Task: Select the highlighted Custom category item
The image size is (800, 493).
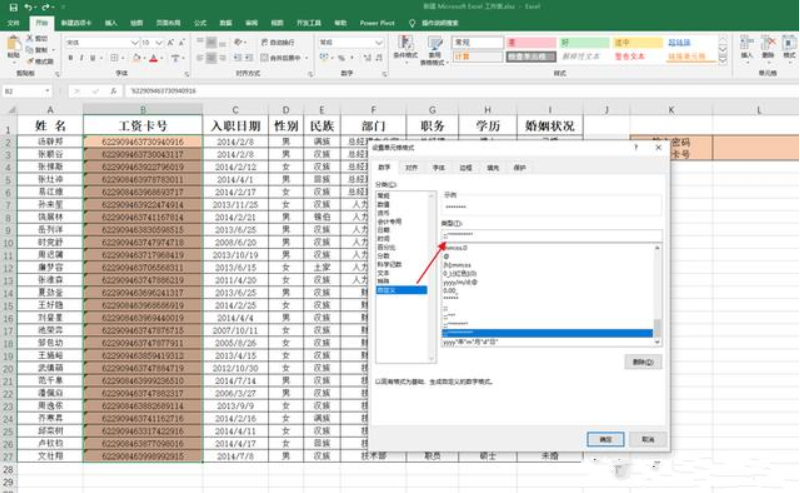Action: click(x=402, y=290)
